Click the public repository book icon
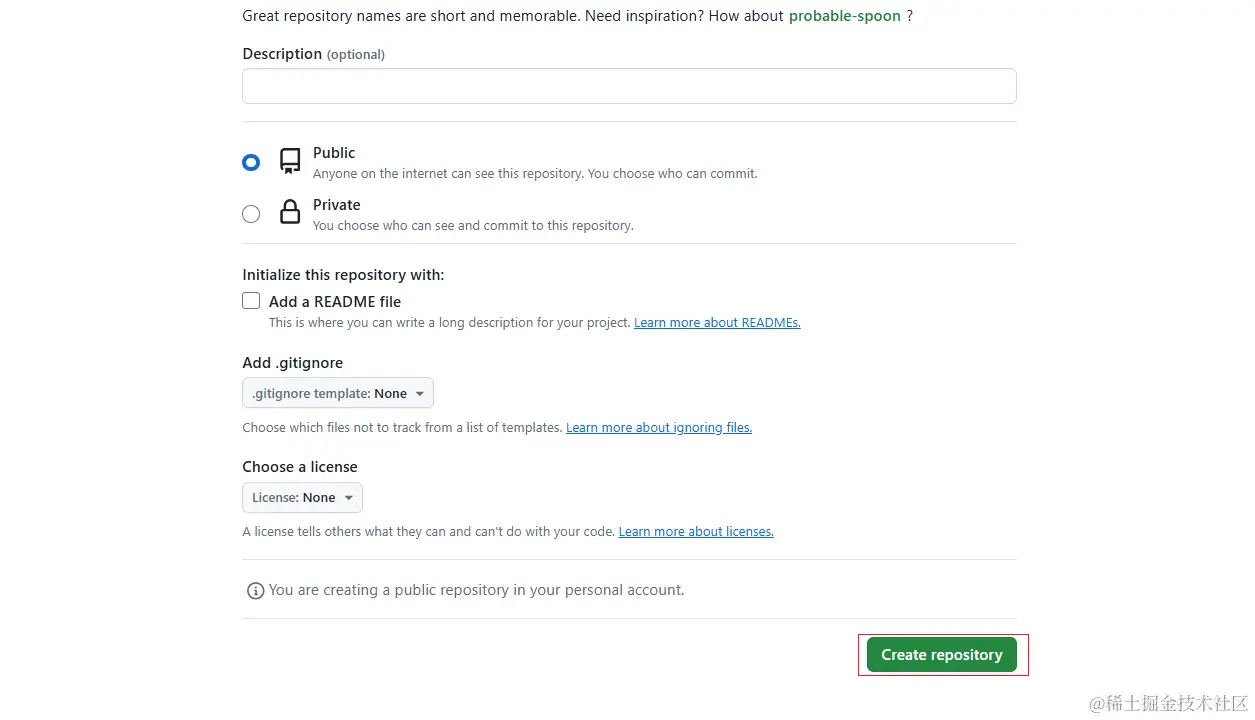 tap(290, 161)
